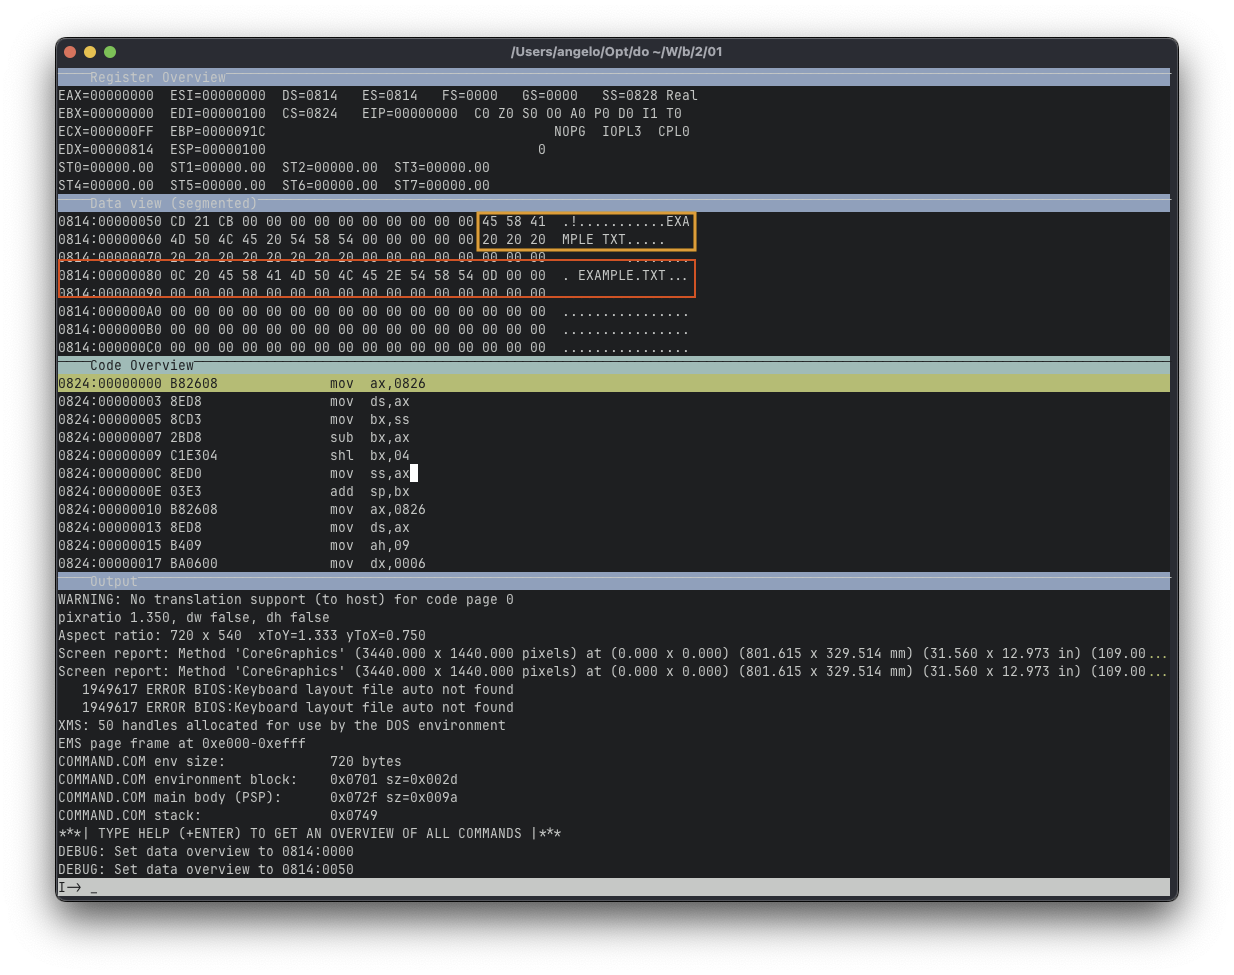Click the debugger command input prompt
Image resolution: width=1234 pixels, height=975 pixels.
coord(614,887)
